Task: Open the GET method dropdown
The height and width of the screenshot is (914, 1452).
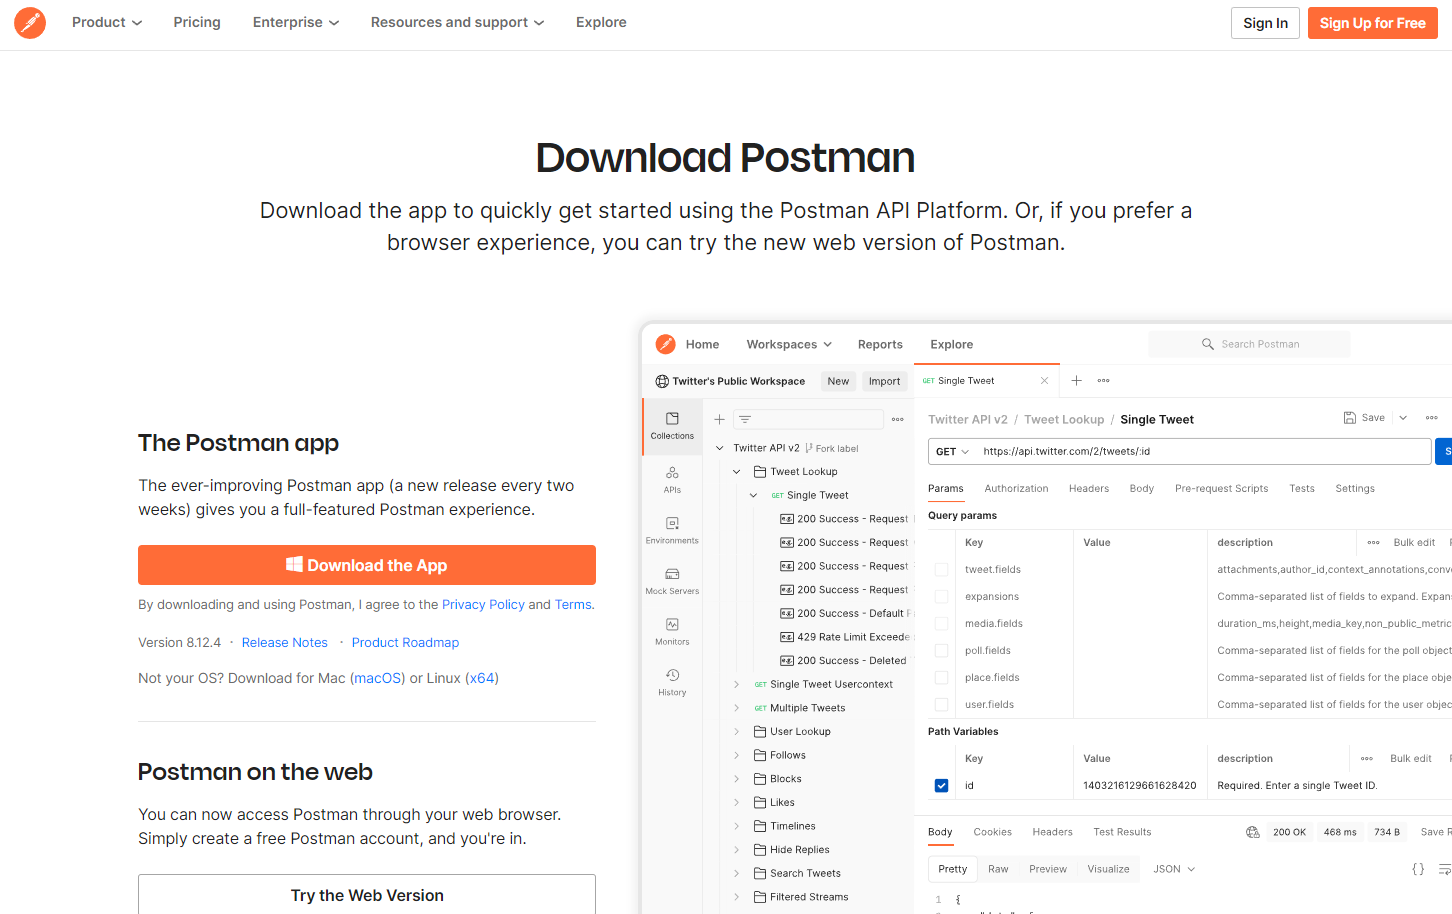Action: (952, 452)
